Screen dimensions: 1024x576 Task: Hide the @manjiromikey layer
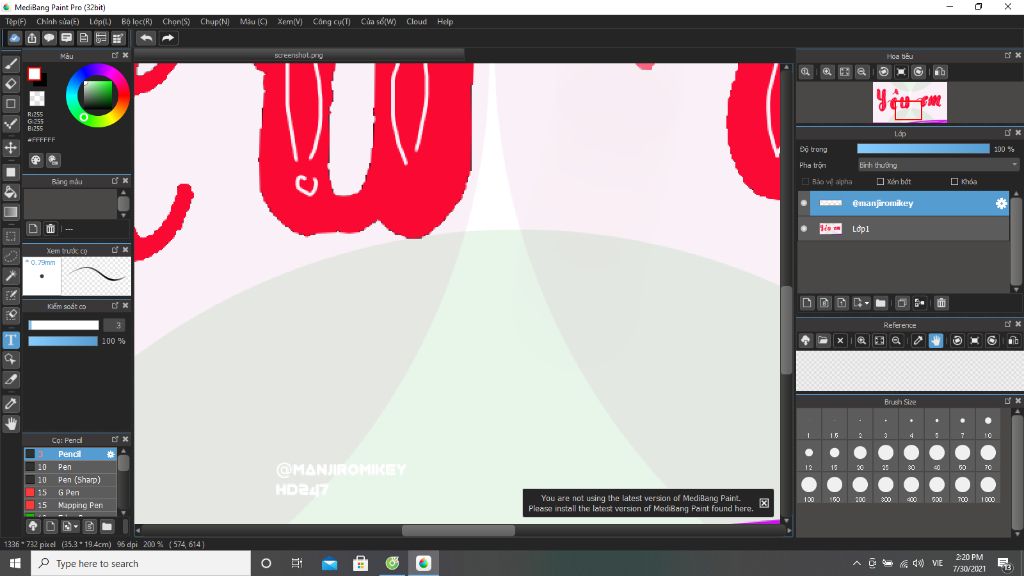pyautogui.click(x=804, y=203)
